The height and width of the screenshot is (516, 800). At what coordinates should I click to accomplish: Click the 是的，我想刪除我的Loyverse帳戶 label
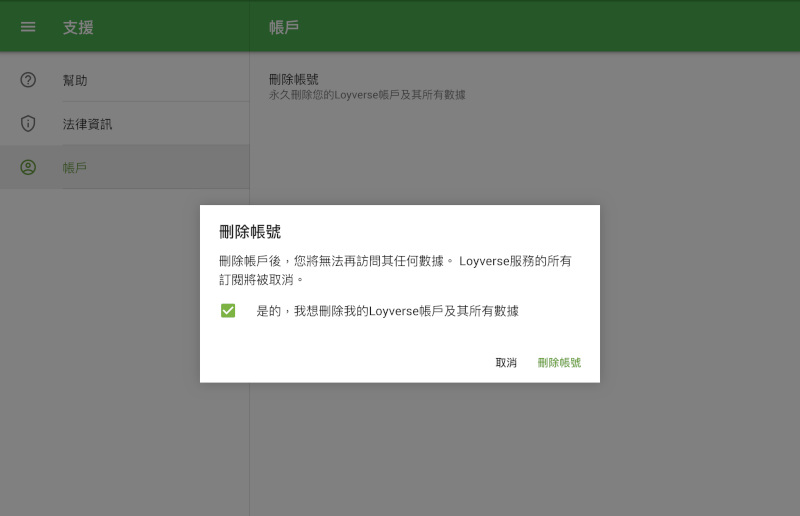point(387,311)
